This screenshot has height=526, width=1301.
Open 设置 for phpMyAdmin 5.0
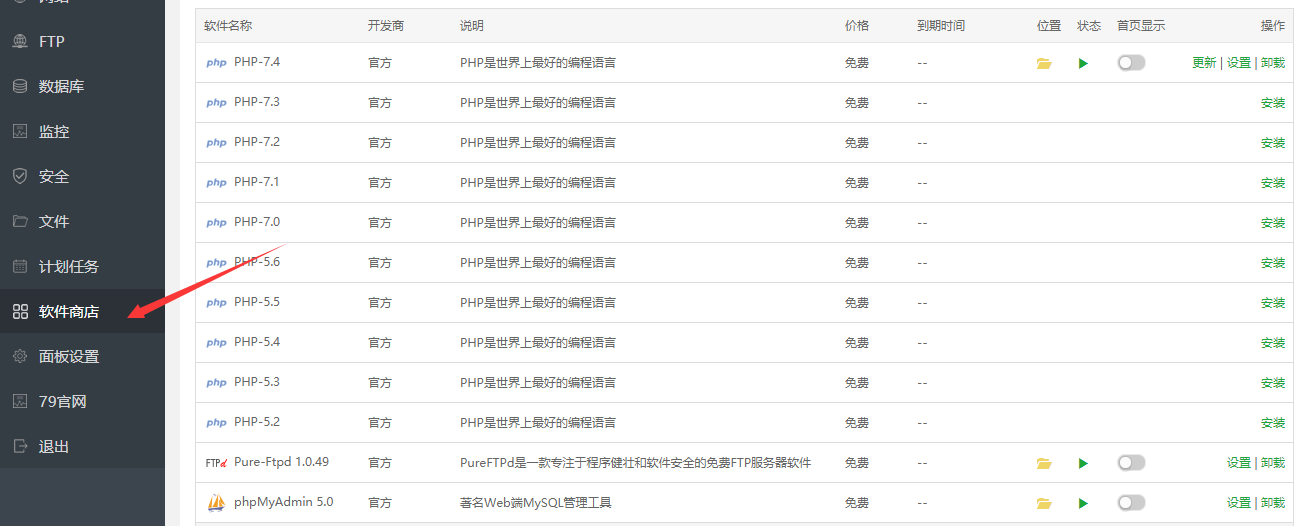pos(1239,503)
